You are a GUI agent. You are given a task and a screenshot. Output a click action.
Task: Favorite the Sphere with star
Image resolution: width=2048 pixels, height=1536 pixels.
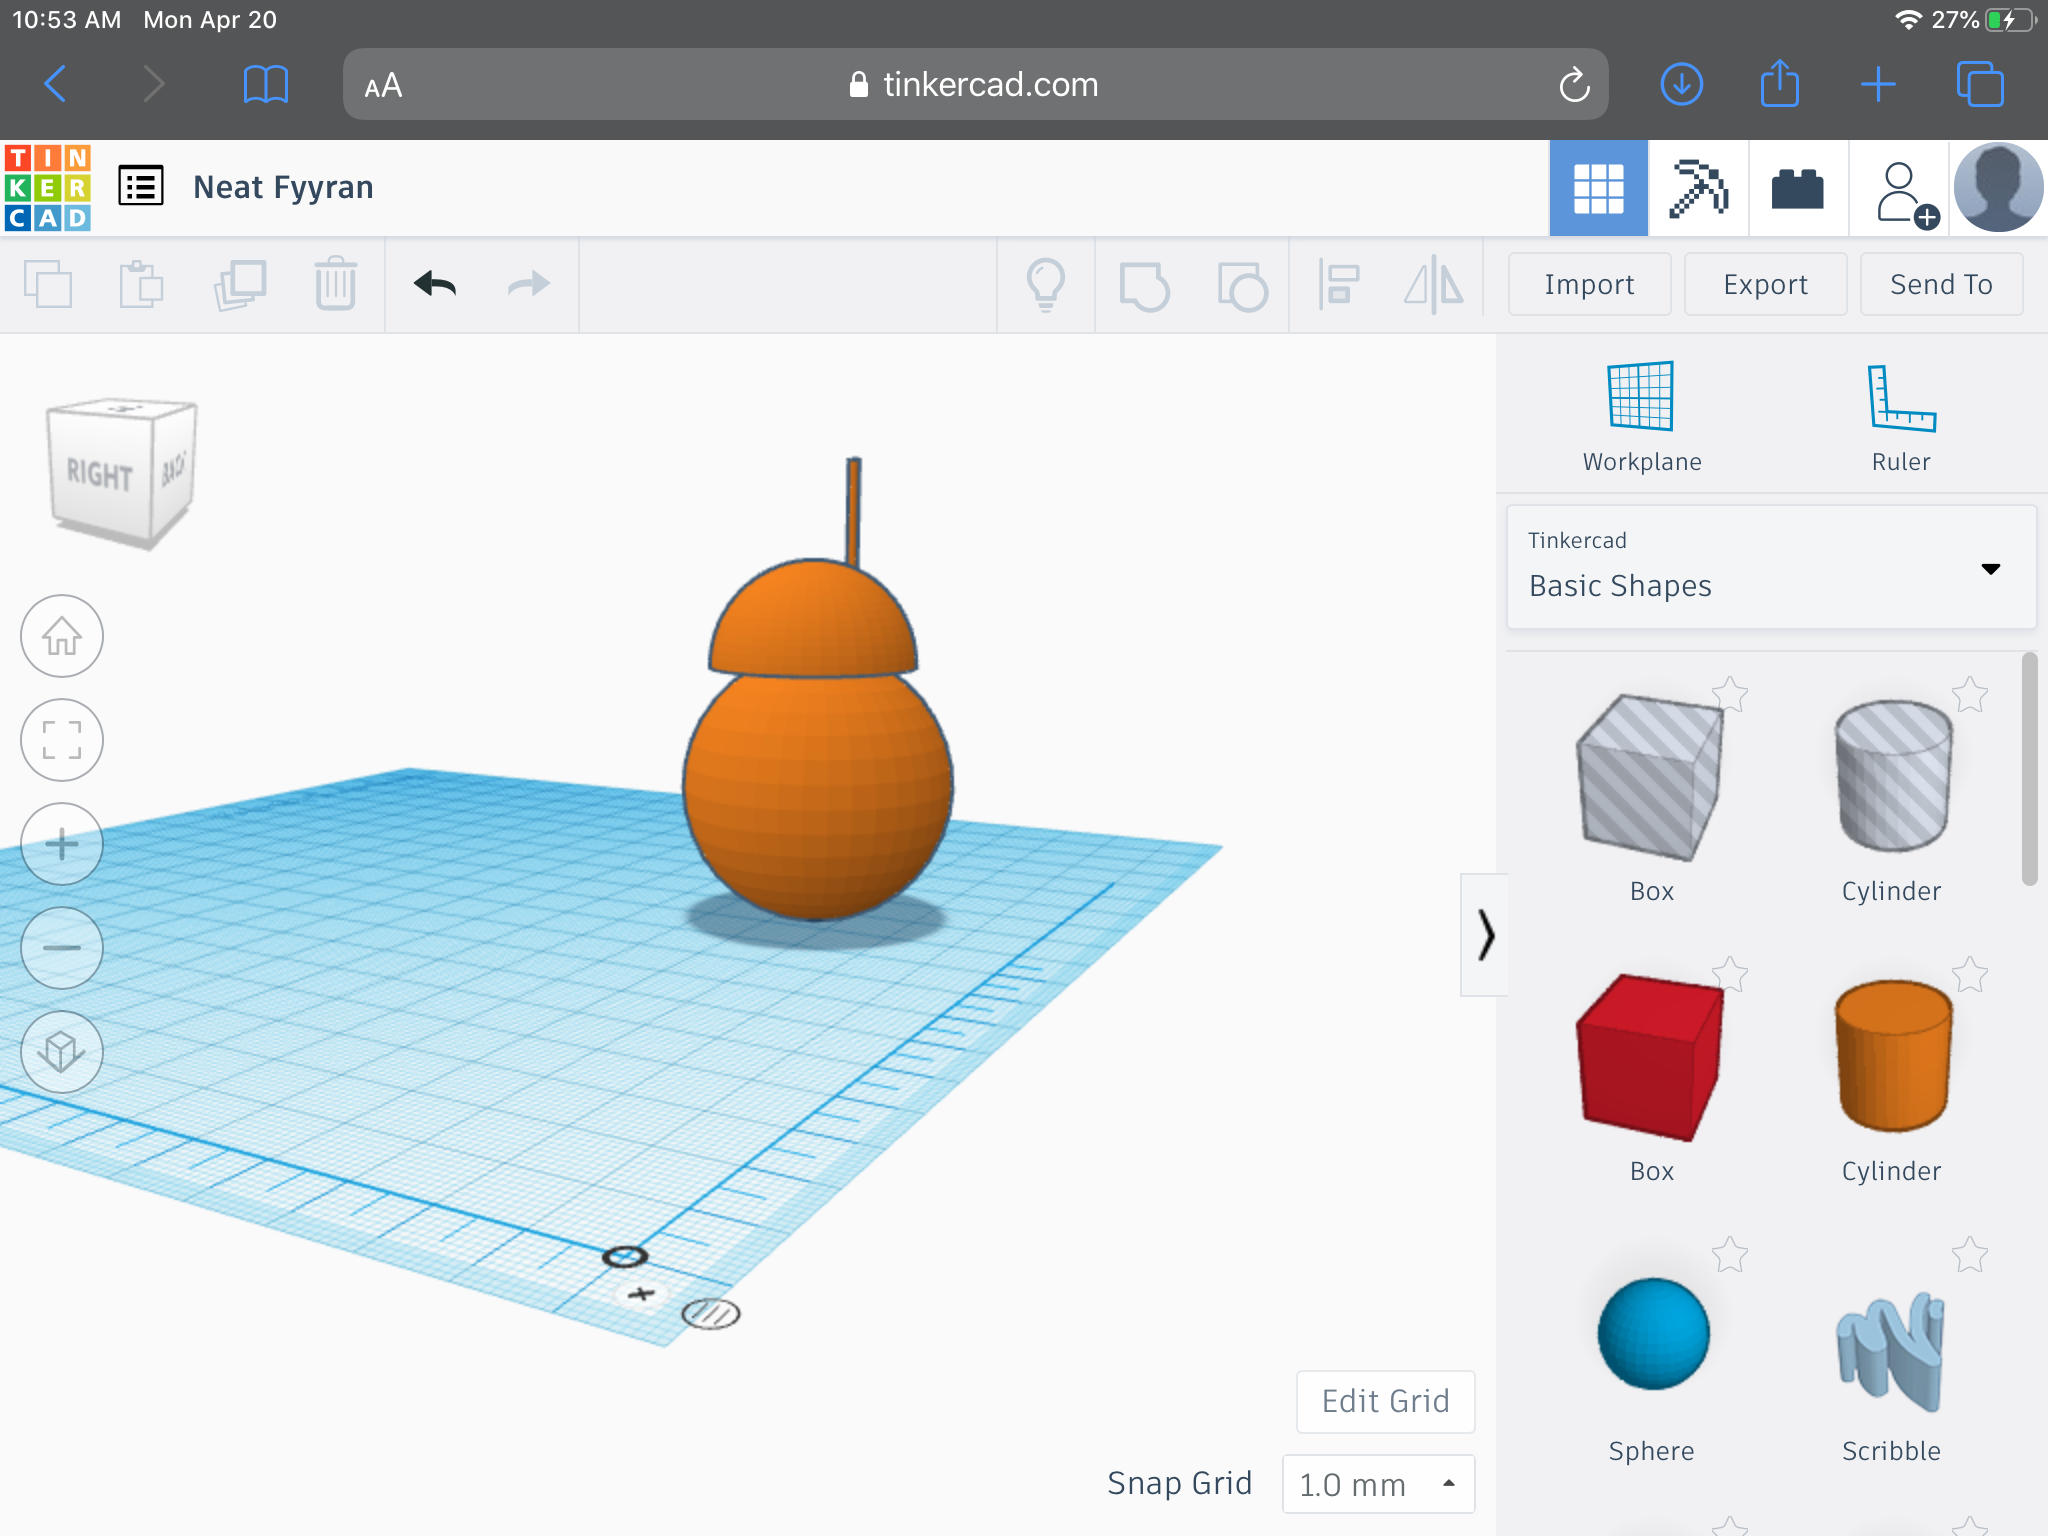(x=1730, y=1254)
